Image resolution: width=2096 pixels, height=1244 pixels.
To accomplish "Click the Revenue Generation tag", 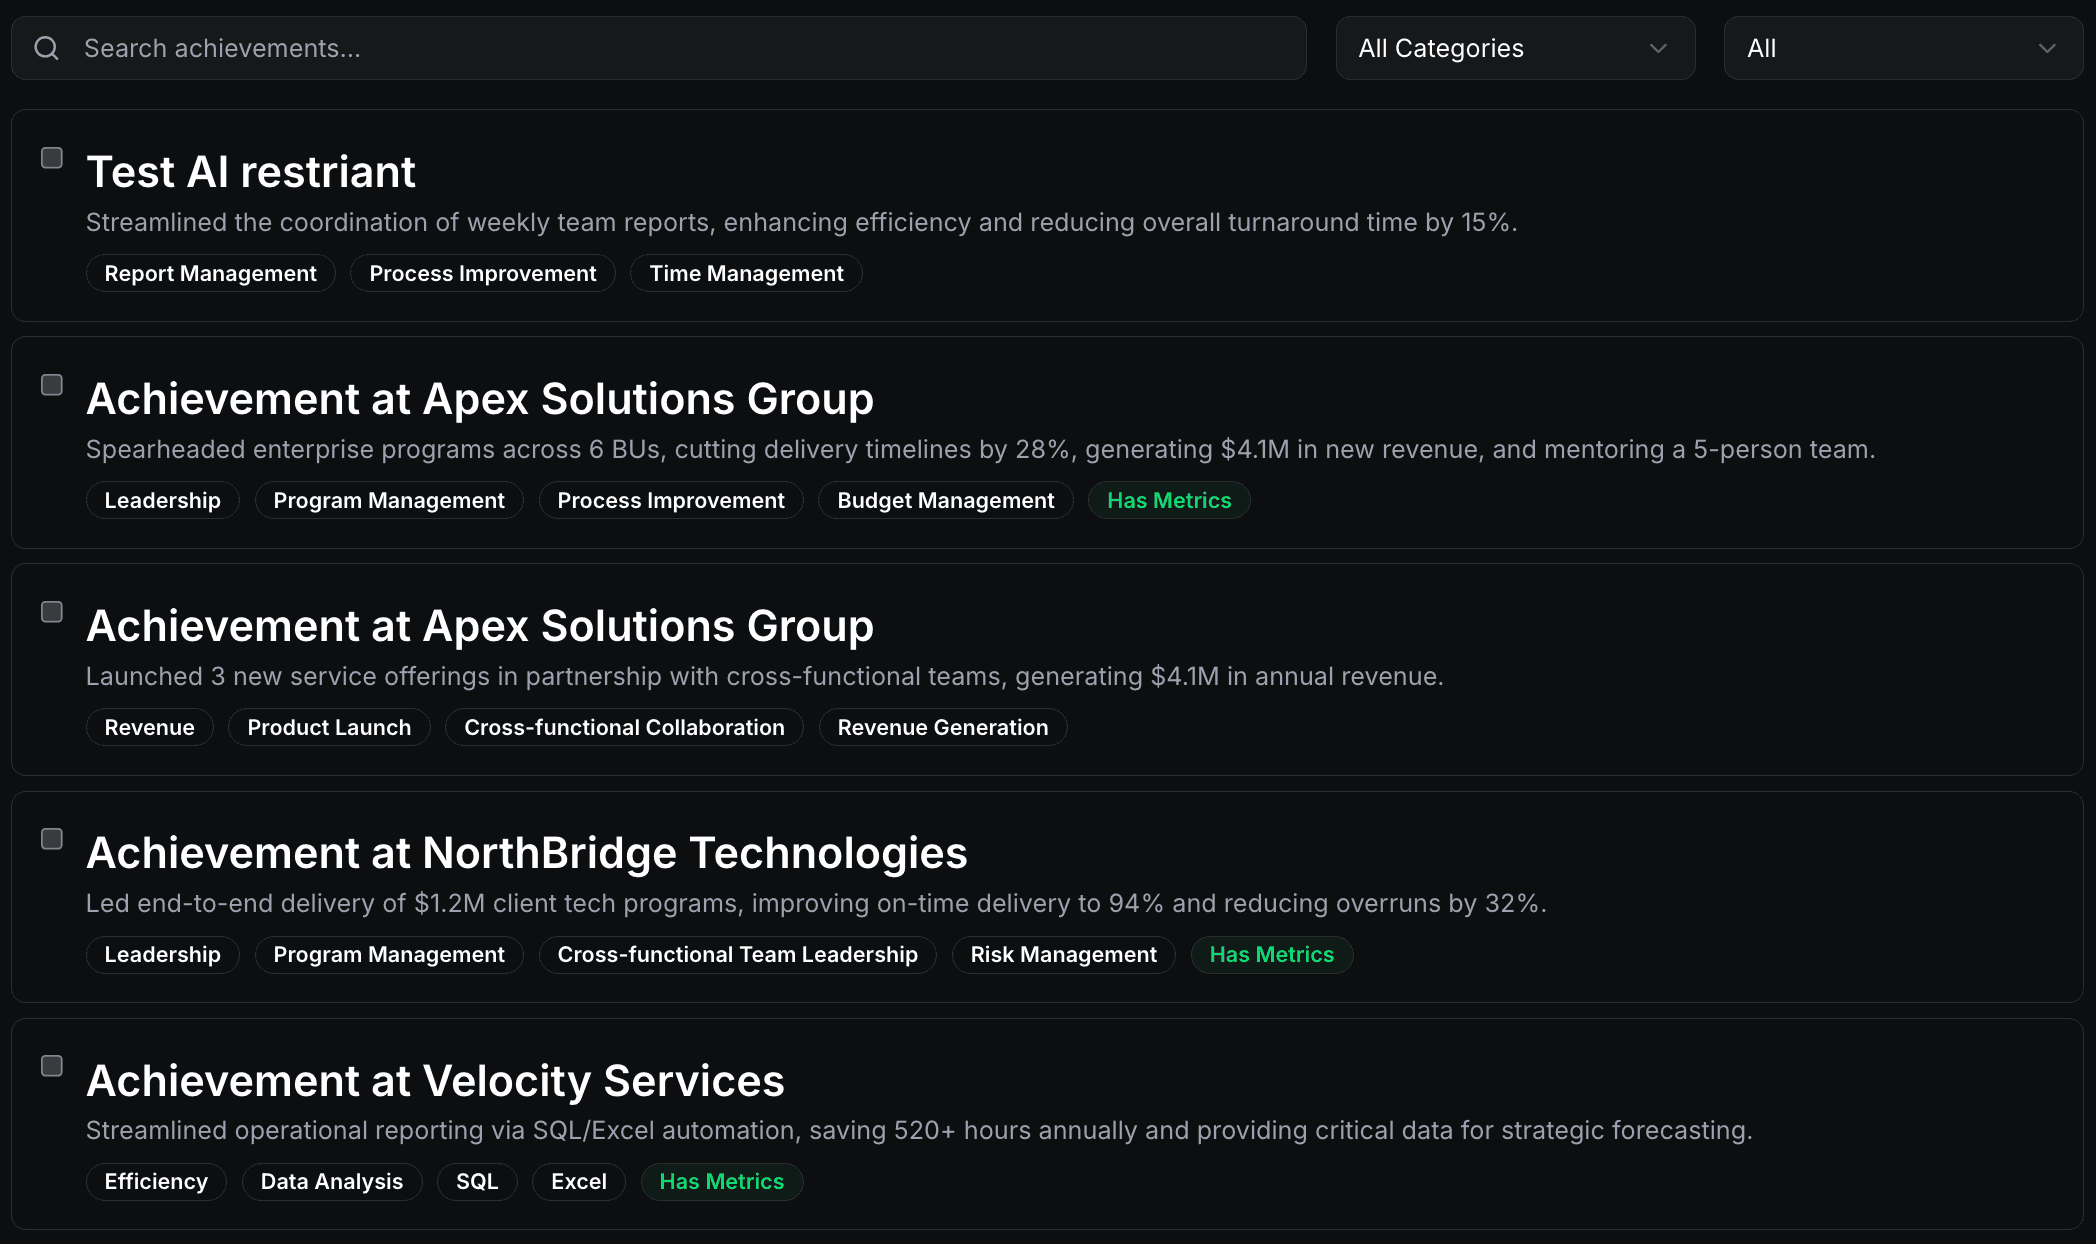I will (x=942, y=727).
